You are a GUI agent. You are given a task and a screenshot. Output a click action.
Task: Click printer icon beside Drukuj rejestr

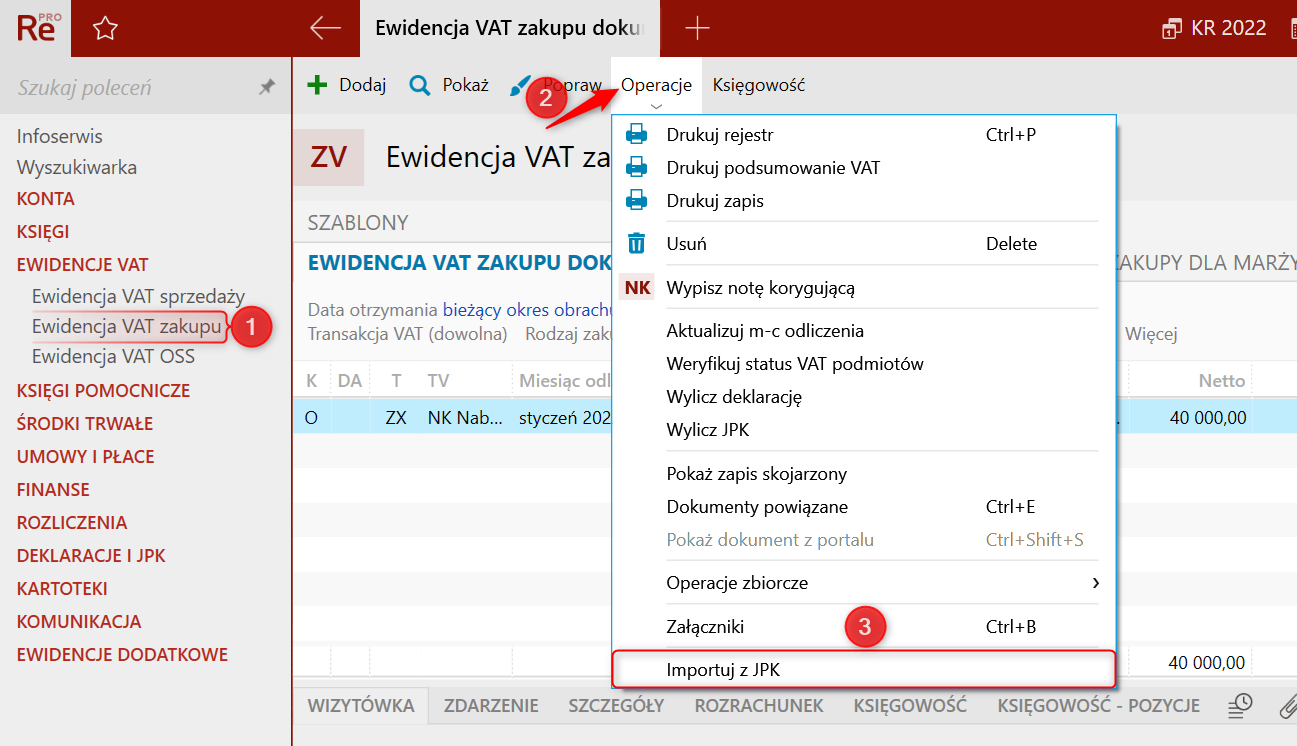(x=636, y=134)
